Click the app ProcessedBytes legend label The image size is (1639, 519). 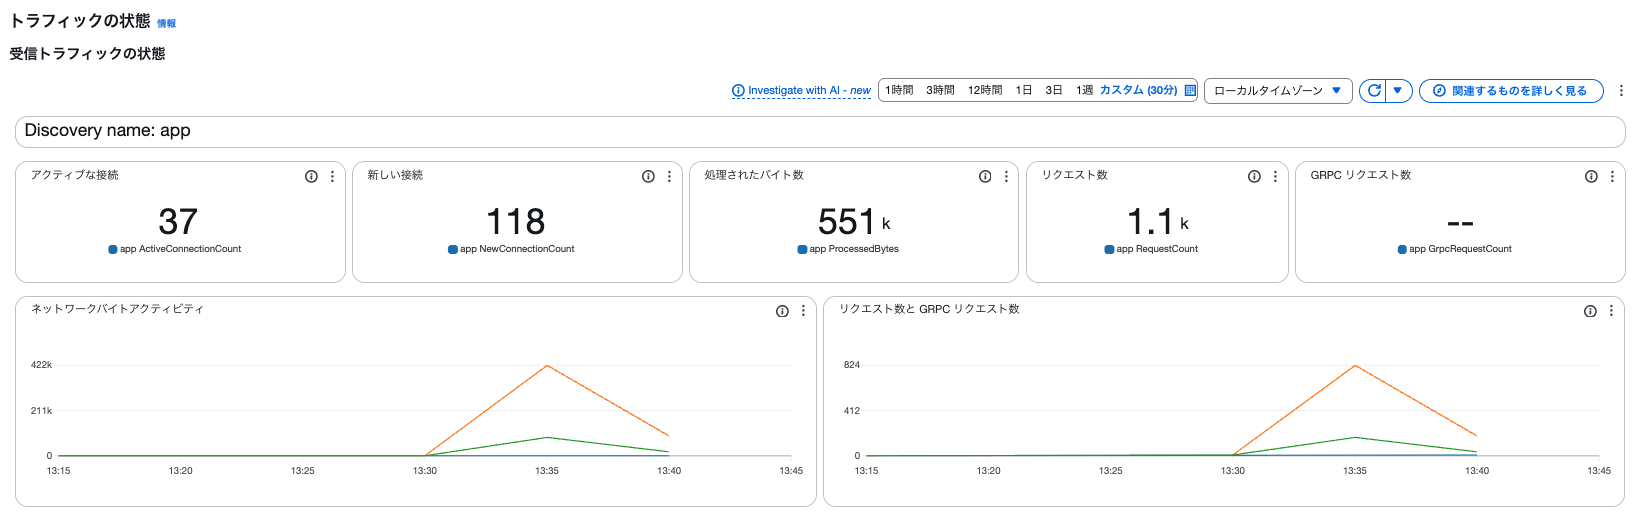pyautogui.click(x=854, y=249)
